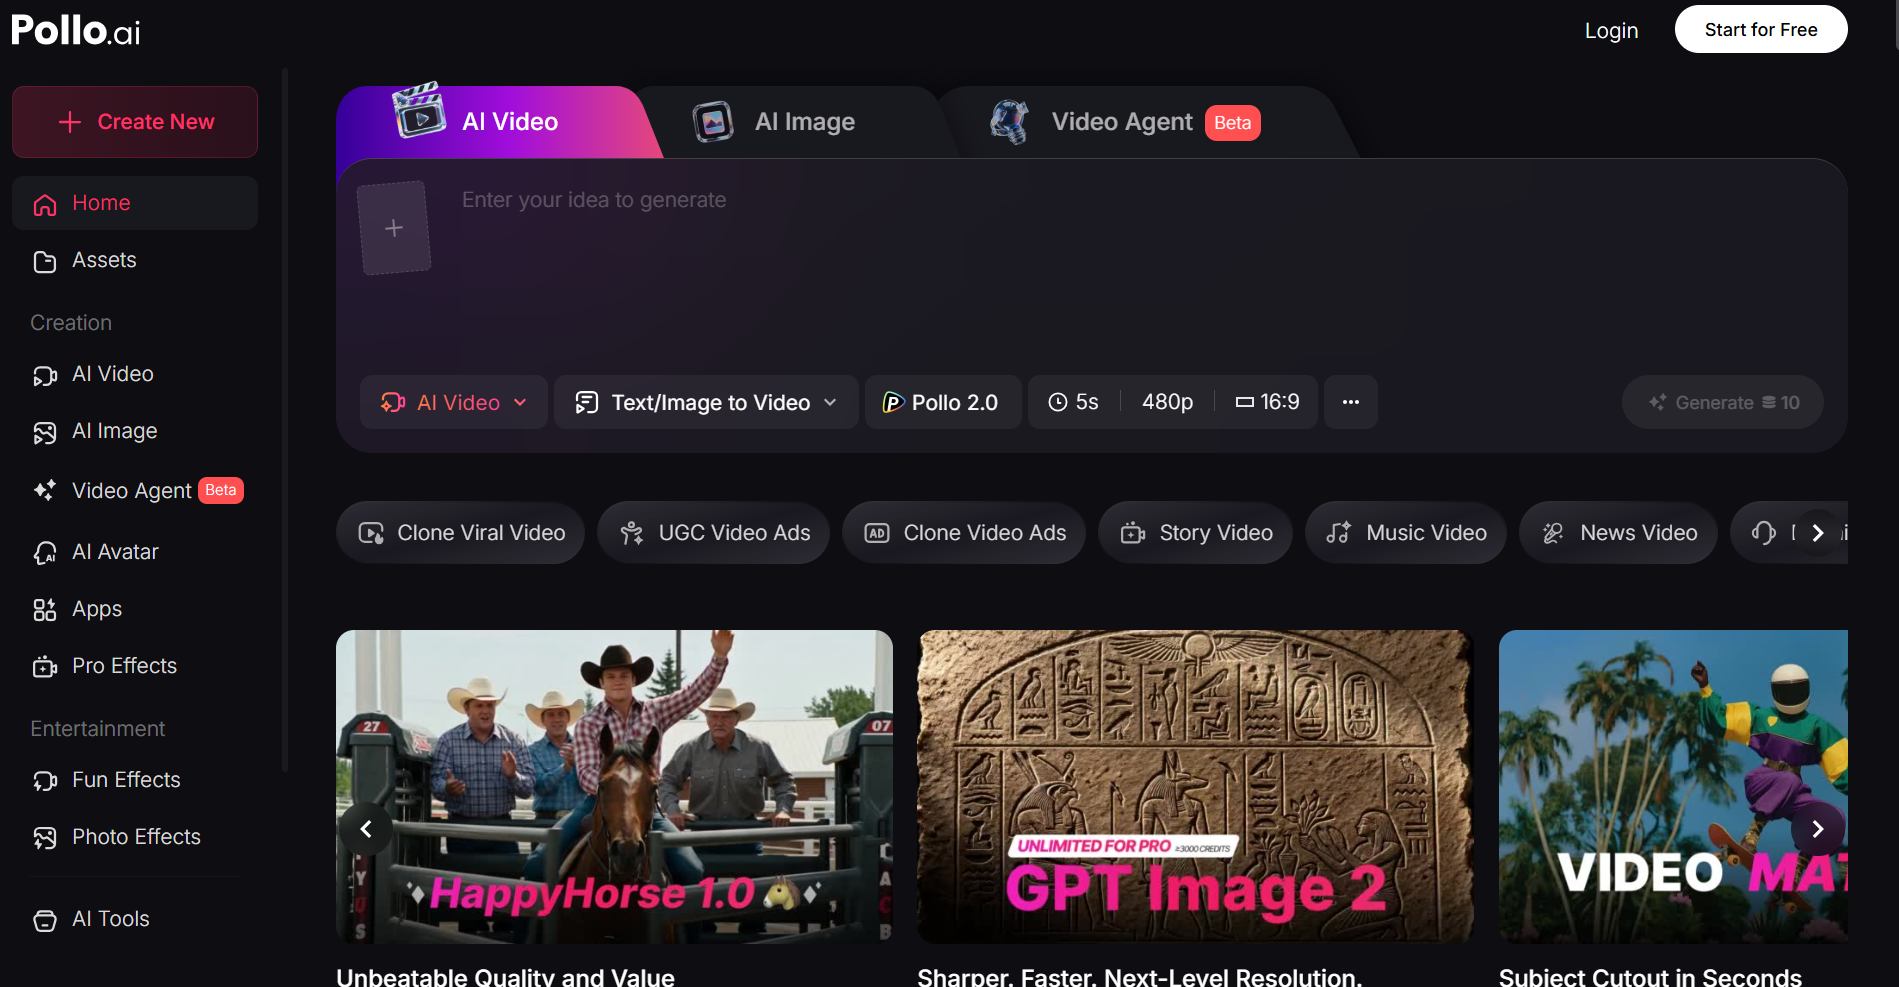Open Home in the sidebar
The image size is (1899, 987).
point(135,203)
